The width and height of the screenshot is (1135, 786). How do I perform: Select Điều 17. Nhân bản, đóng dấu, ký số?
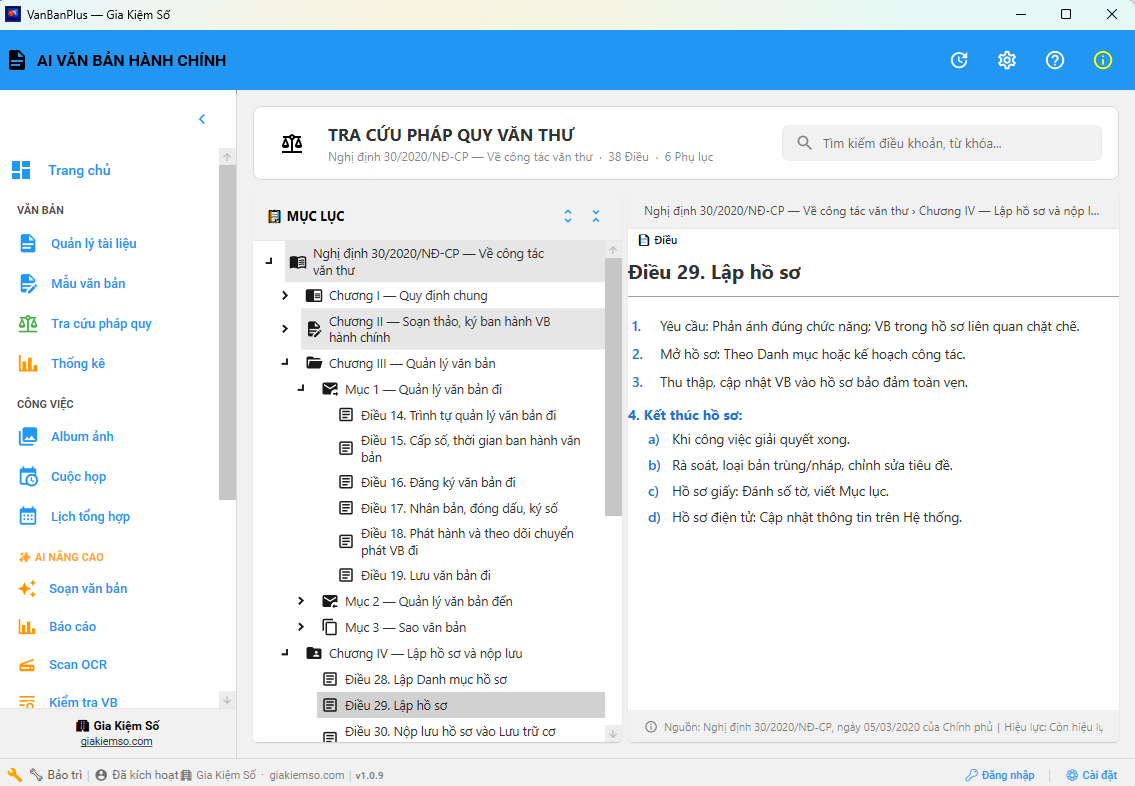click(x=459, y=509)
